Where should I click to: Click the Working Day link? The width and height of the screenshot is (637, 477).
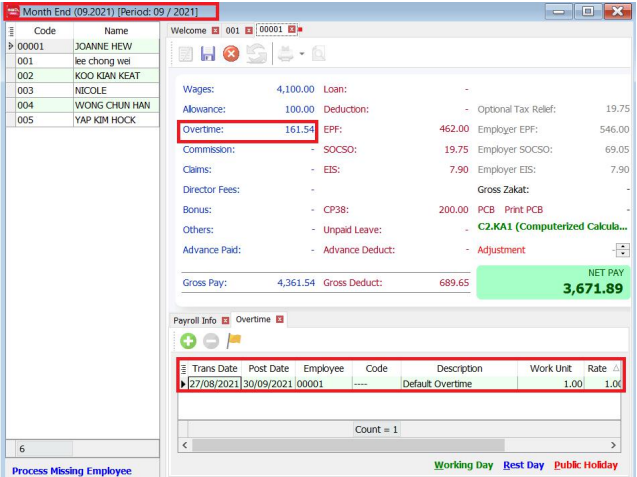click(x=464, y=465)
